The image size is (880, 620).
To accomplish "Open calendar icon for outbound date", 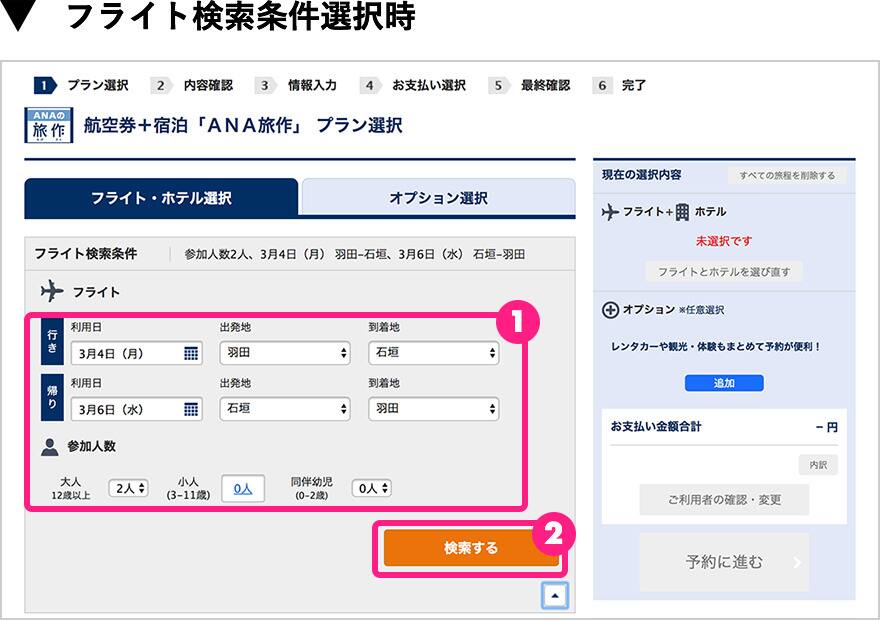I will coord(190,353).
